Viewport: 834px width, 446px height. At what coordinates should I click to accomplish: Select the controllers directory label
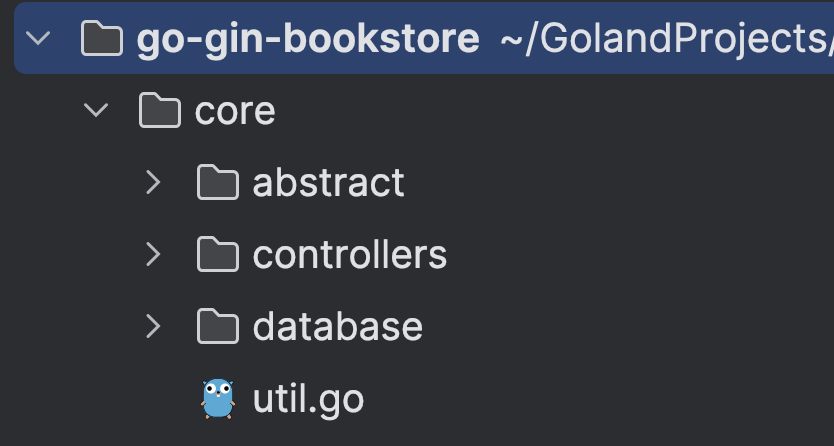(349, 255)
